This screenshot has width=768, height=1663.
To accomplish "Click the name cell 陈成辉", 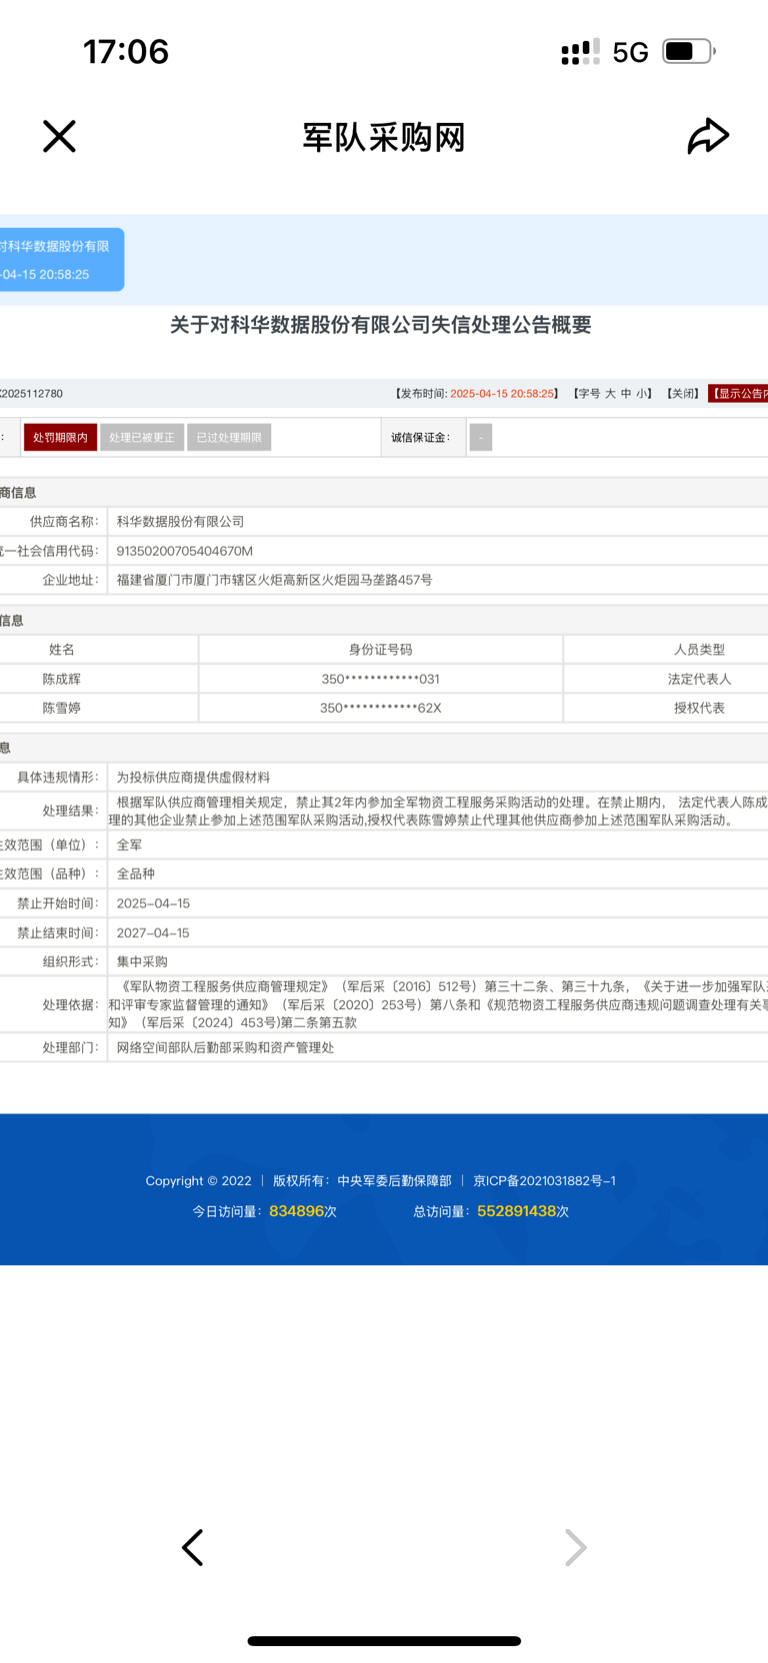I will tap(62, 679).
